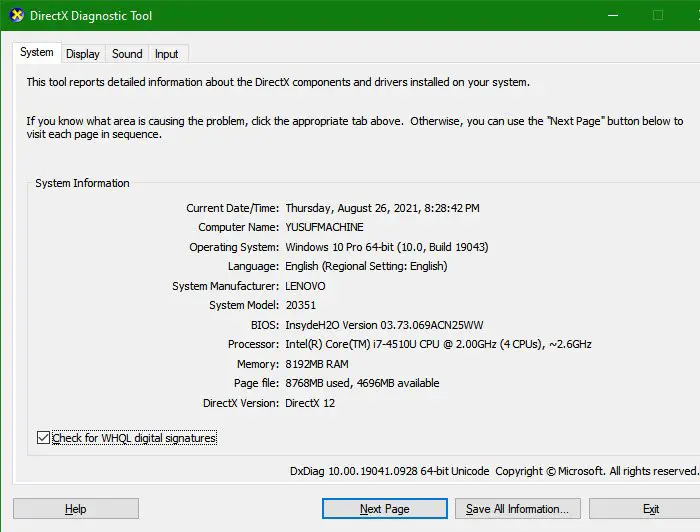
Task: Click the system model value 20351
Action: coord(300,305)
